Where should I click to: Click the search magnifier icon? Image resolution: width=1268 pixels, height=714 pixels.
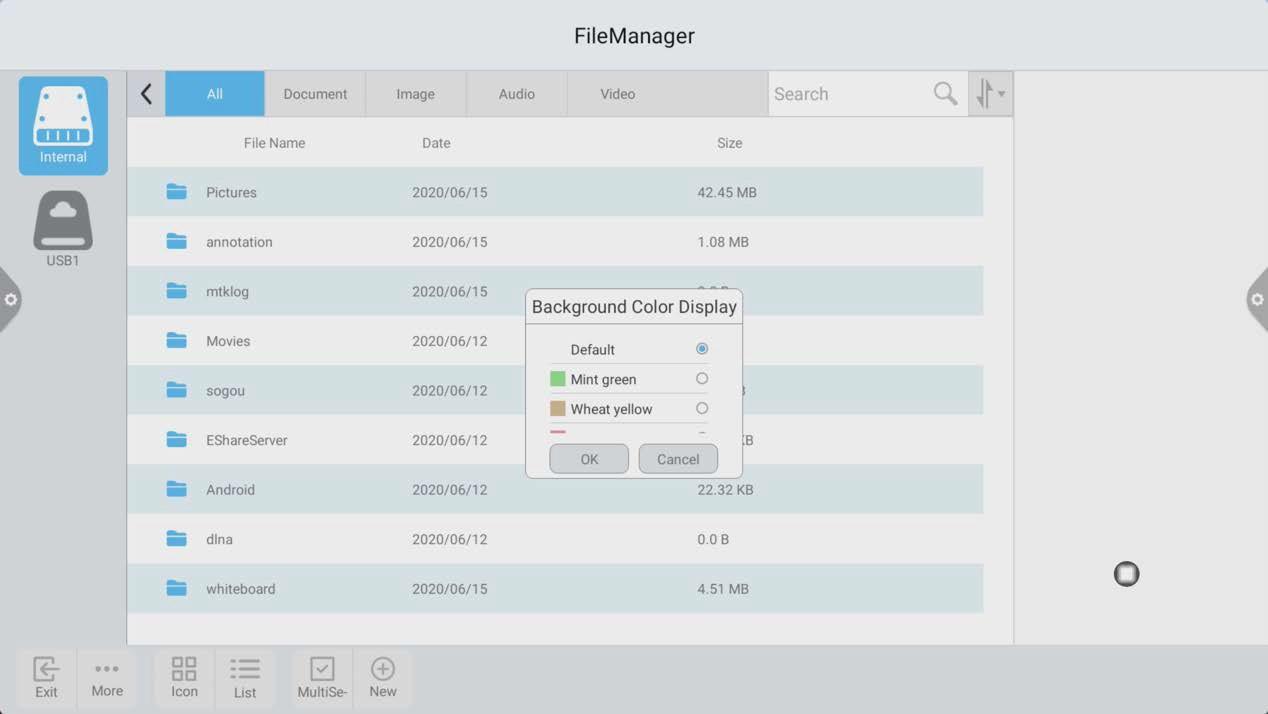945,94
